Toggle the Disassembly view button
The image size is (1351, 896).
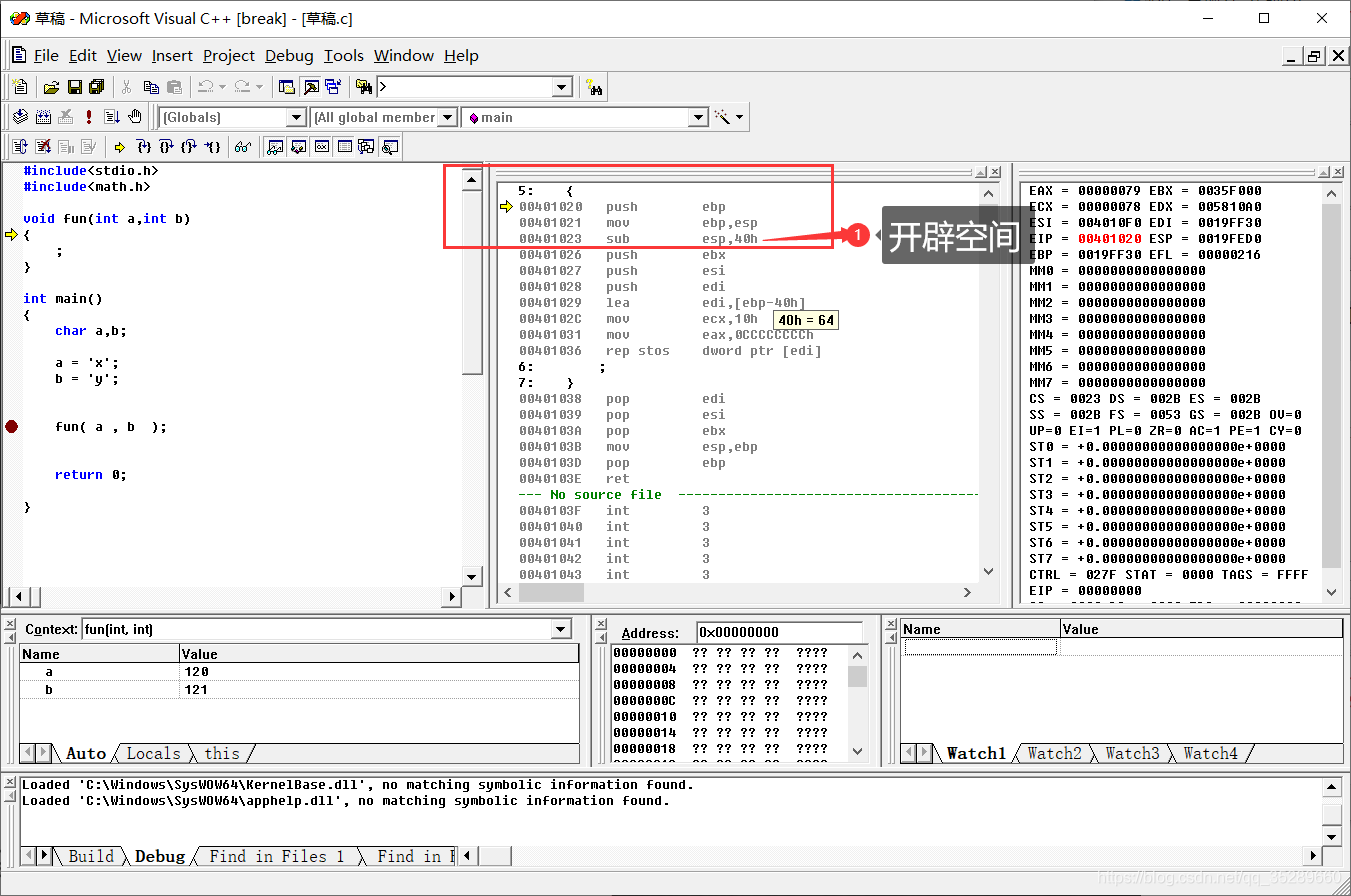tap(389, 146)
